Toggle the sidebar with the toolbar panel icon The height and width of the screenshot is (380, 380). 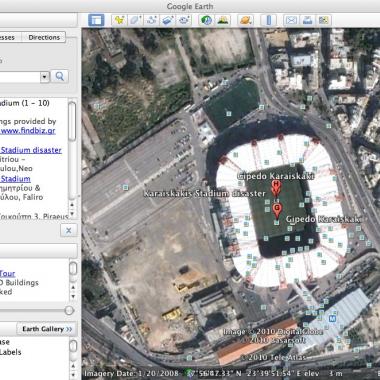[x=96, y=20]
